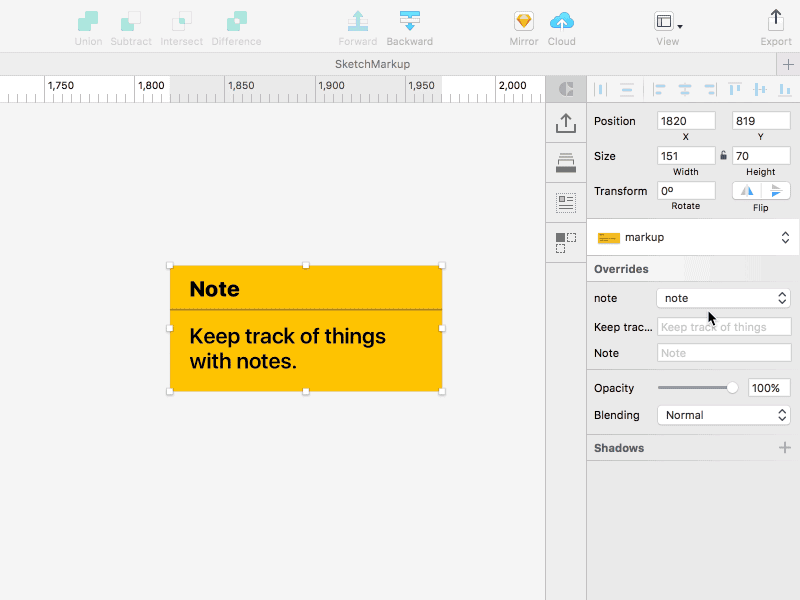
Task: Select the Union boolean operation
Action: (88, 22)
